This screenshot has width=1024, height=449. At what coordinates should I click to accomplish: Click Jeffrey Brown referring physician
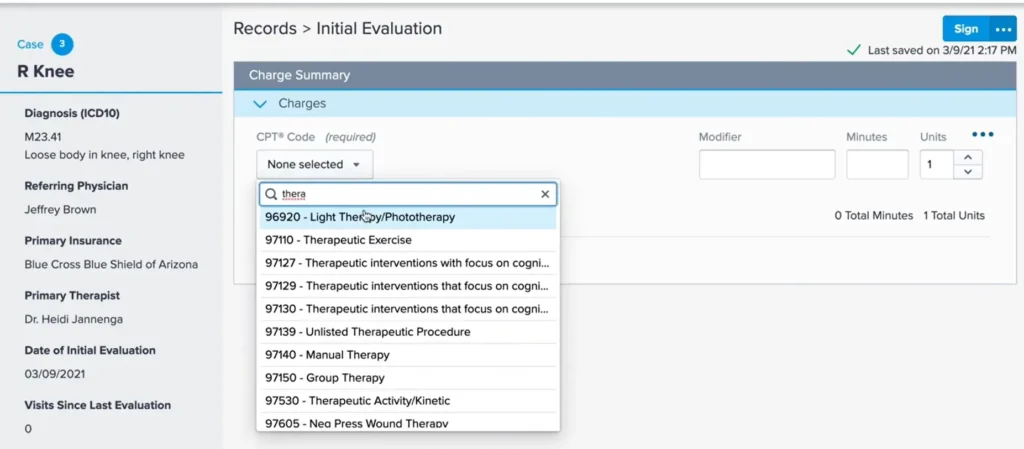click(x=60, y=209)
